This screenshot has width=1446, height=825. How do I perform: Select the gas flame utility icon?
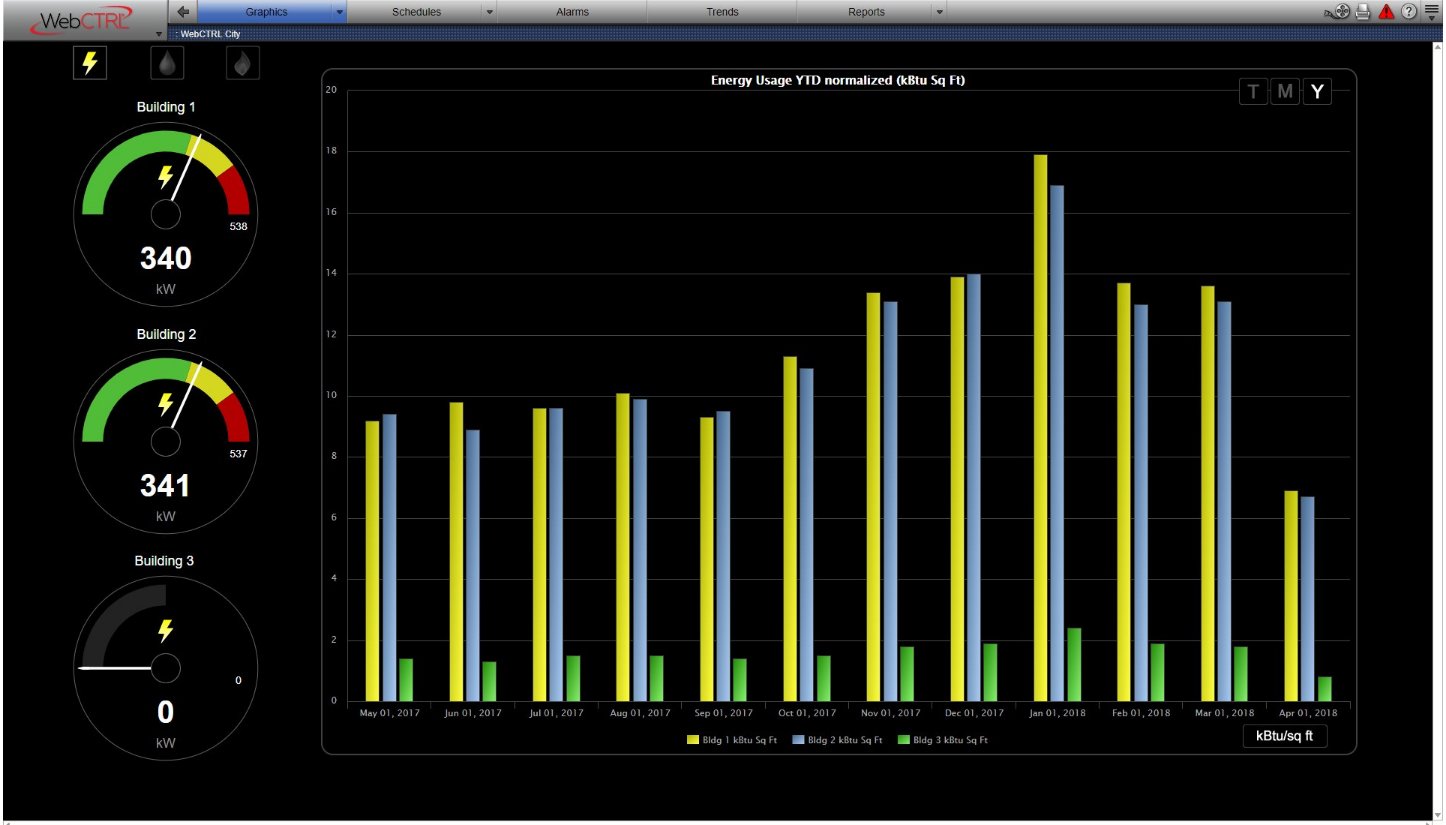(x=243, y=62)
